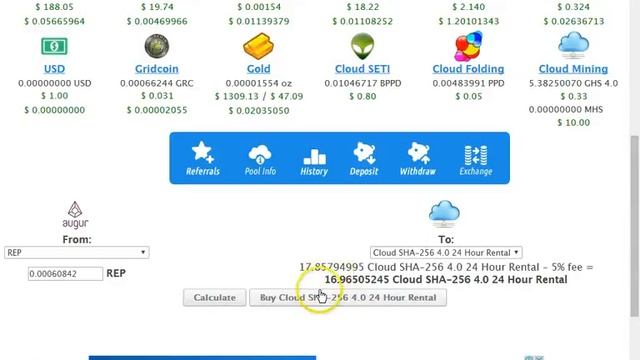Click Buy Cloud SHA-256 4.0 24 Hour Rental button

(348, 298)
